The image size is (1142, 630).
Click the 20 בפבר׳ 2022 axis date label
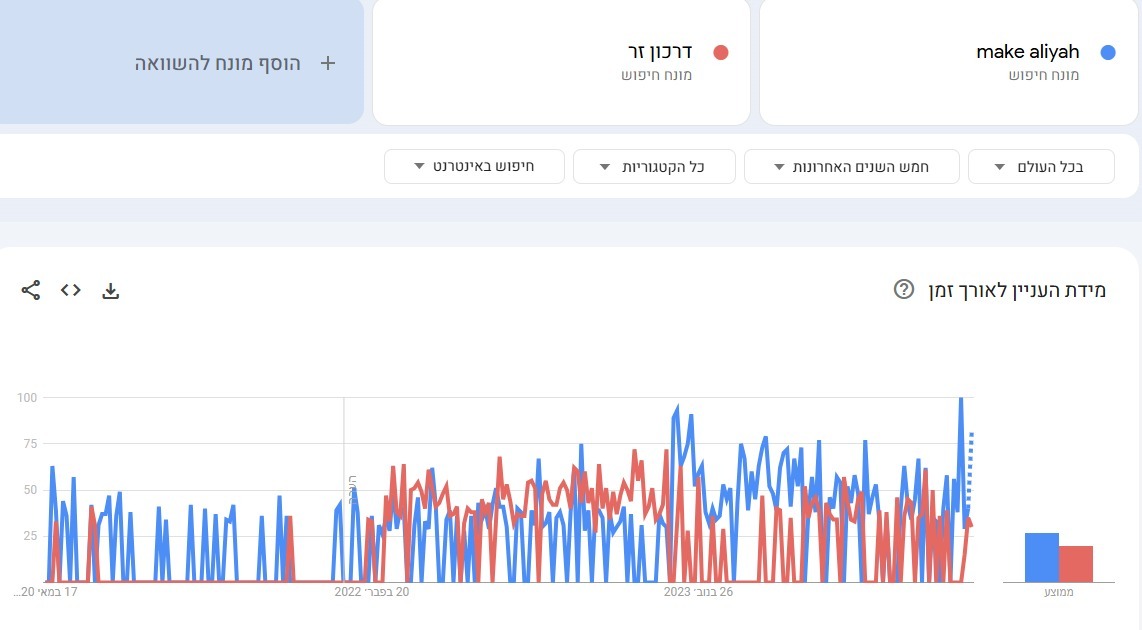pyautogui.click(x=371, y=592)
